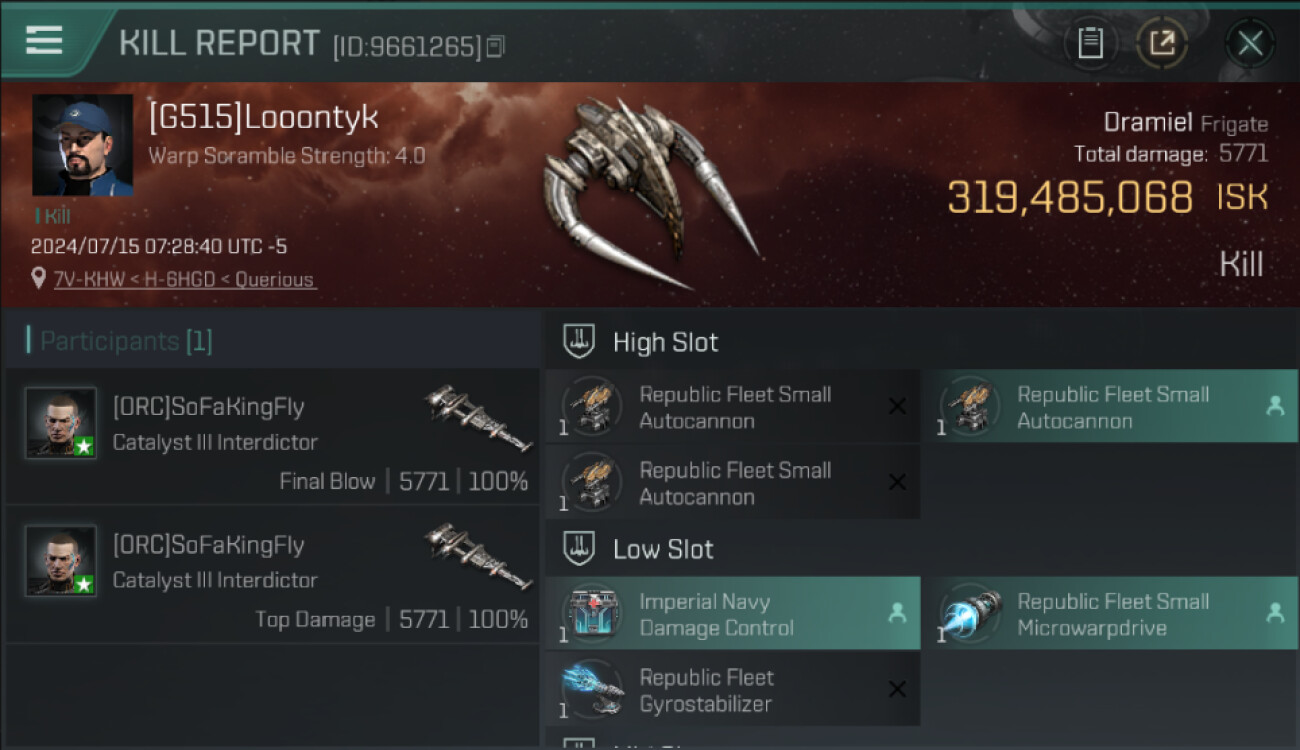Open the hamburger menu
The height and width of the screenshot is (750, 1300).
point(44,40)
